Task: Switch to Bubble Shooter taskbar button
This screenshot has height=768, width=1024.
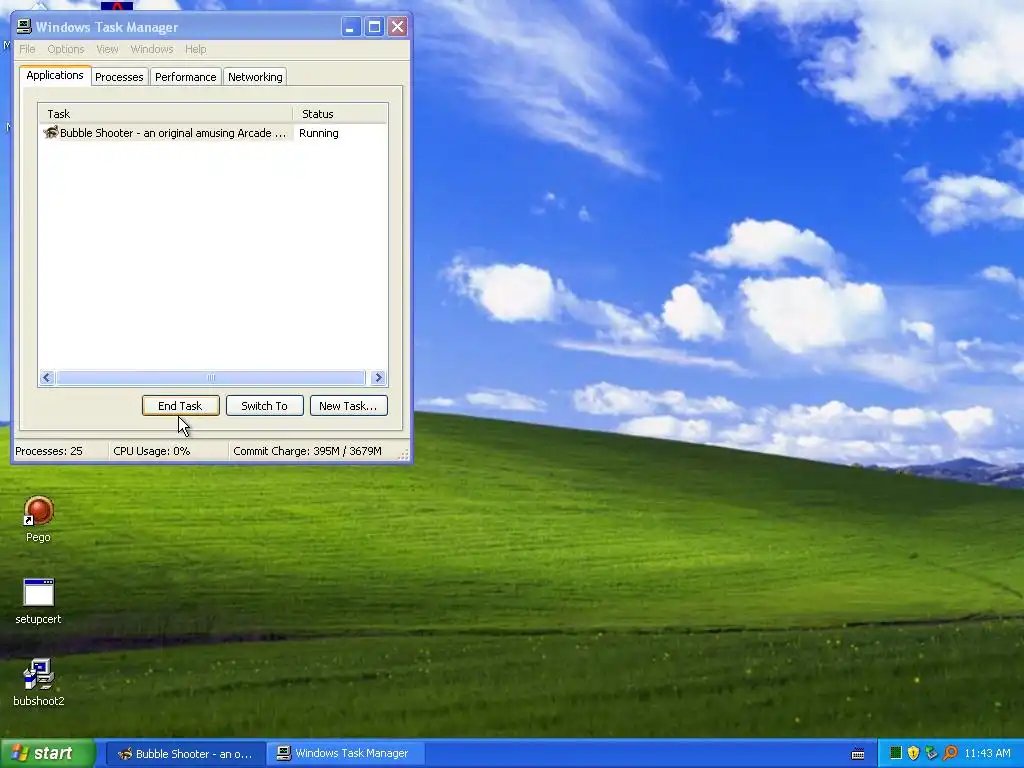Action: pyautogui.click(x=185, y=754)
